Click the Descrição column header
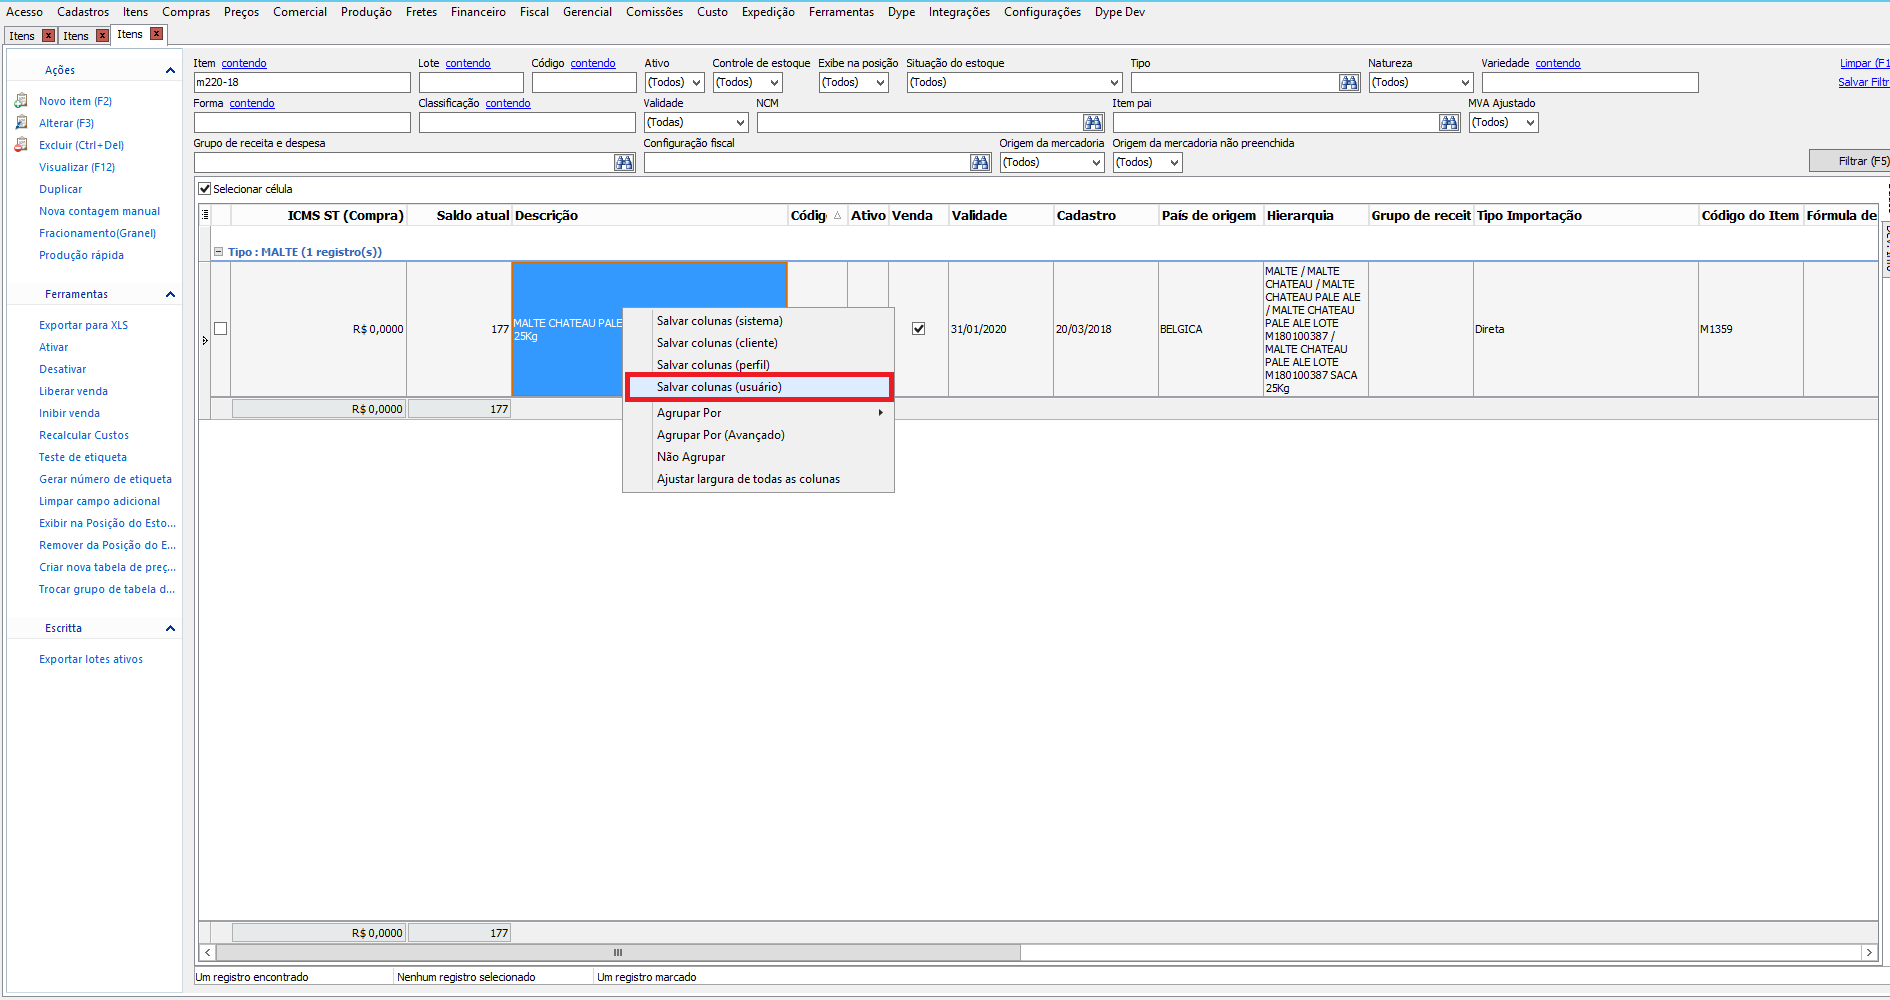This screenshot has width=1890, height=1000. (649, 216)
